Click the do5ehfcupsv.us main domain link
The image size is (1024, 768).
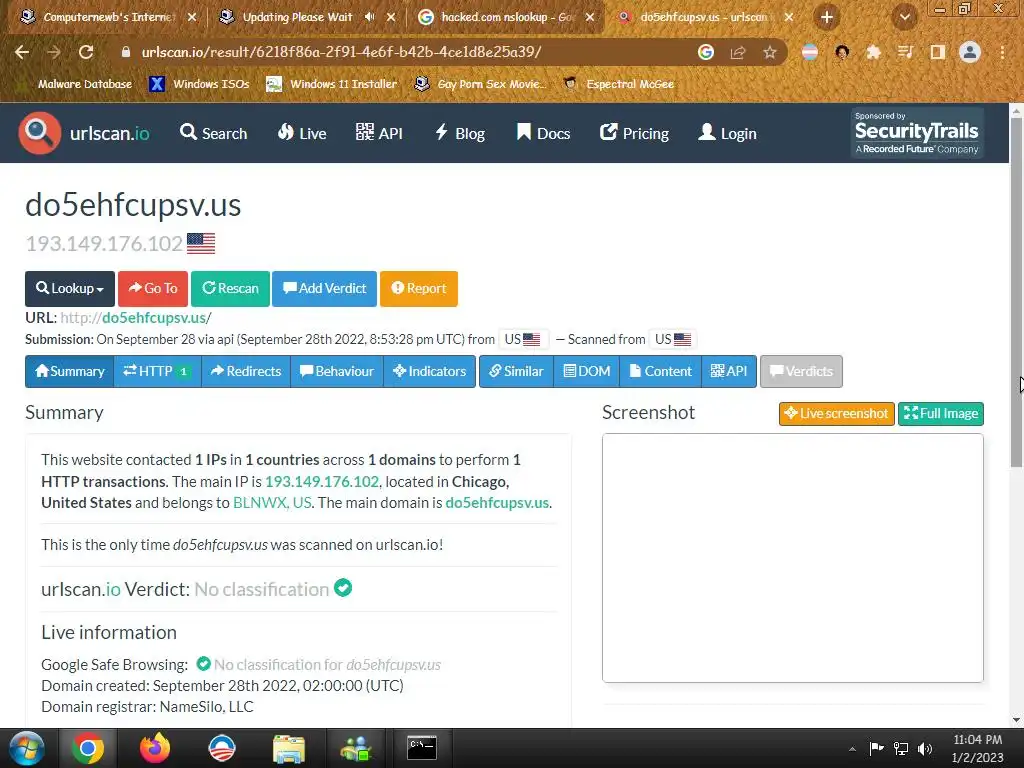pos(497,503)
